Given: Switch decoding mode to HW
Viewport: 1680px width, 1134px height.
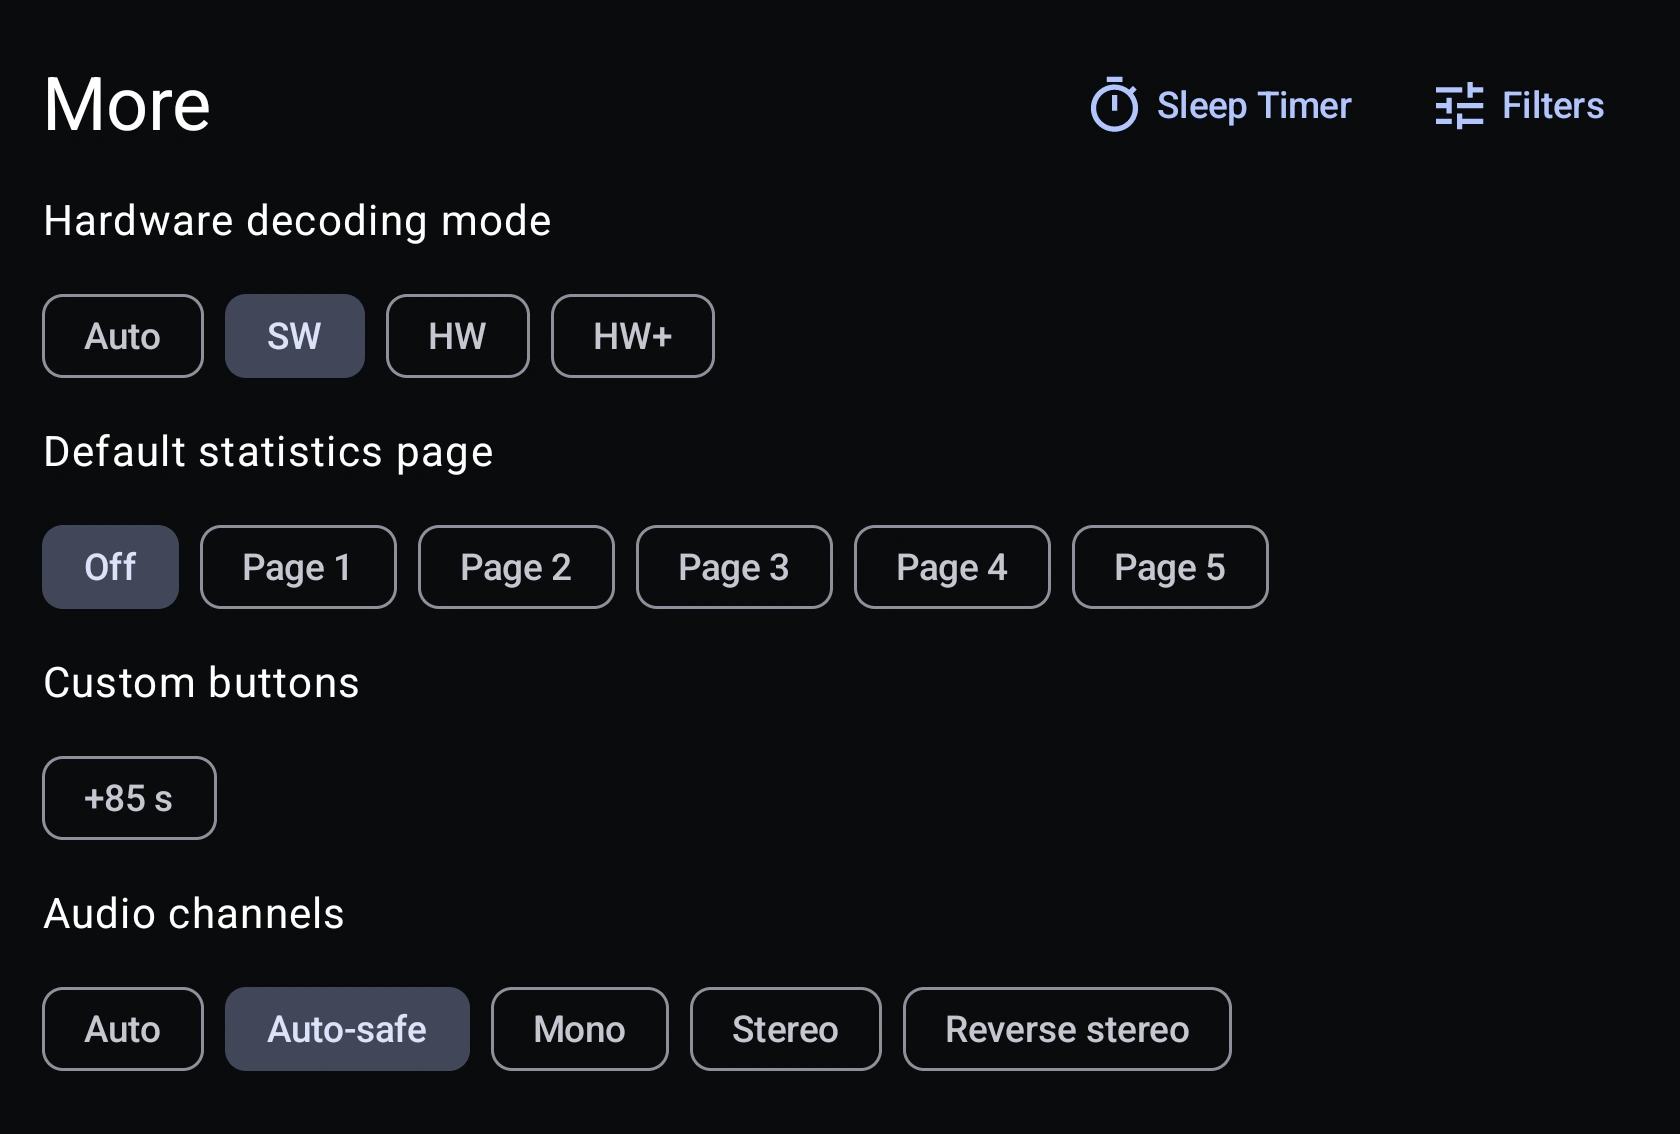Looking at the screenshot, I should click(457, 336).
